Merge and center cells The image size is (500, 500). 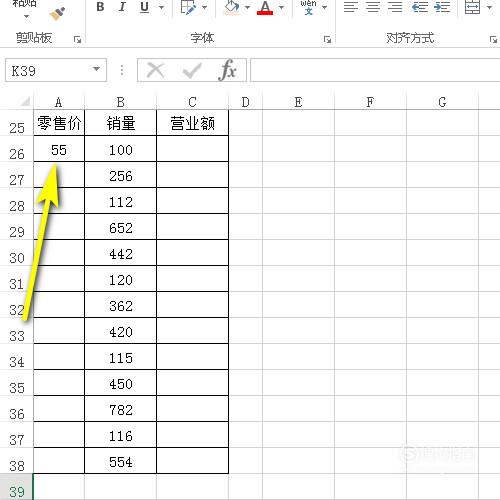(x=472, y=7)
